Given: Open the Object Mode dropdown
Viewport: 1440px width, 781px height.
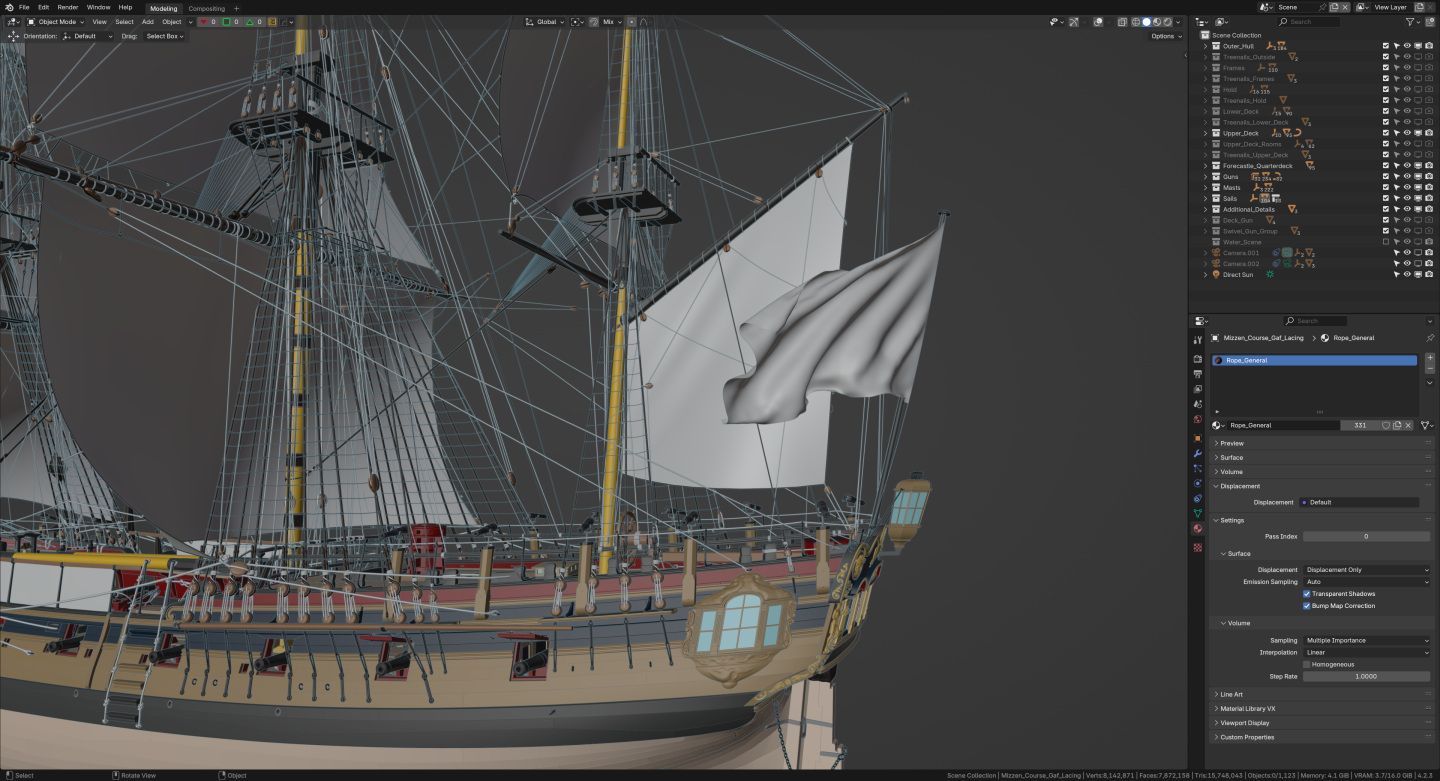Looking at the screenshot, I should point(56,21).
